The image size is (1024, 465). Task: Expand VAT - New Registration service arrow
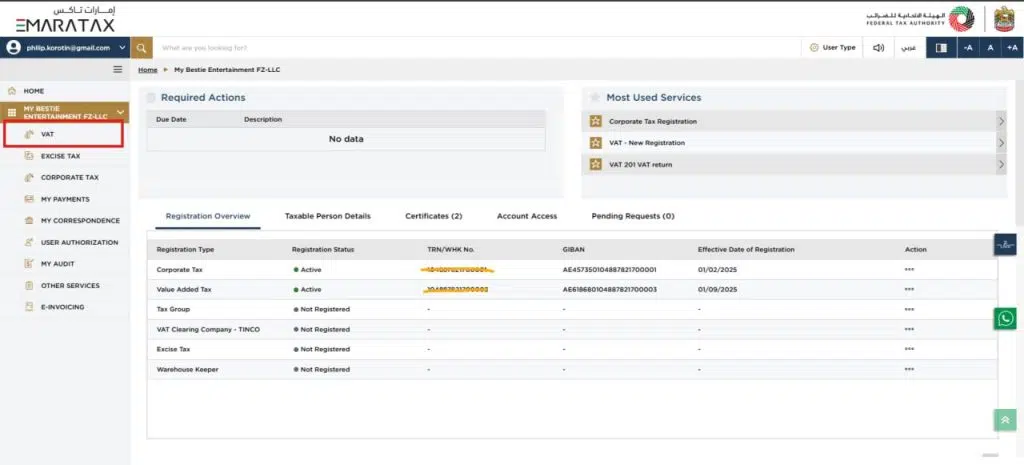[1001, 143]
